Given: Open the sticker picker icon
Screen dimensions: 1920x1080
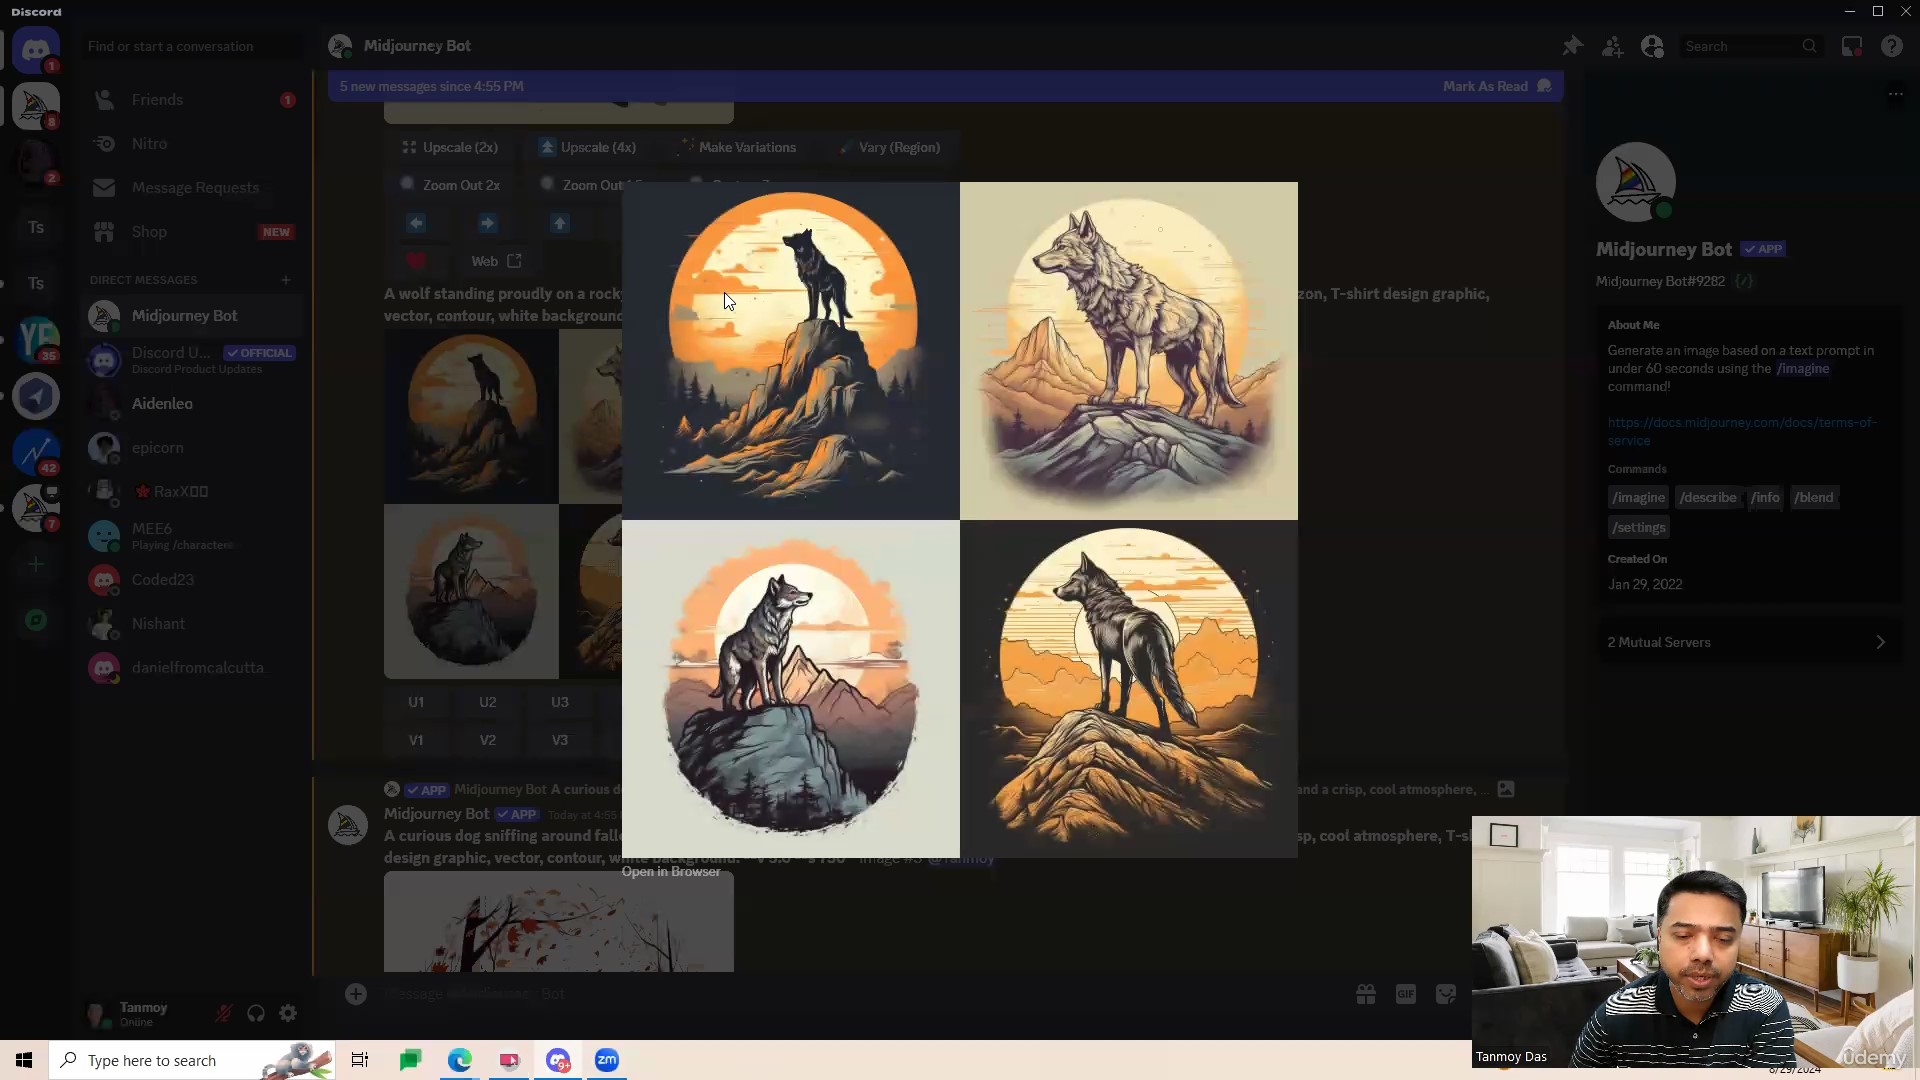Looking at the screenshot, I should pyautogui.click(x=1445, y=994).
